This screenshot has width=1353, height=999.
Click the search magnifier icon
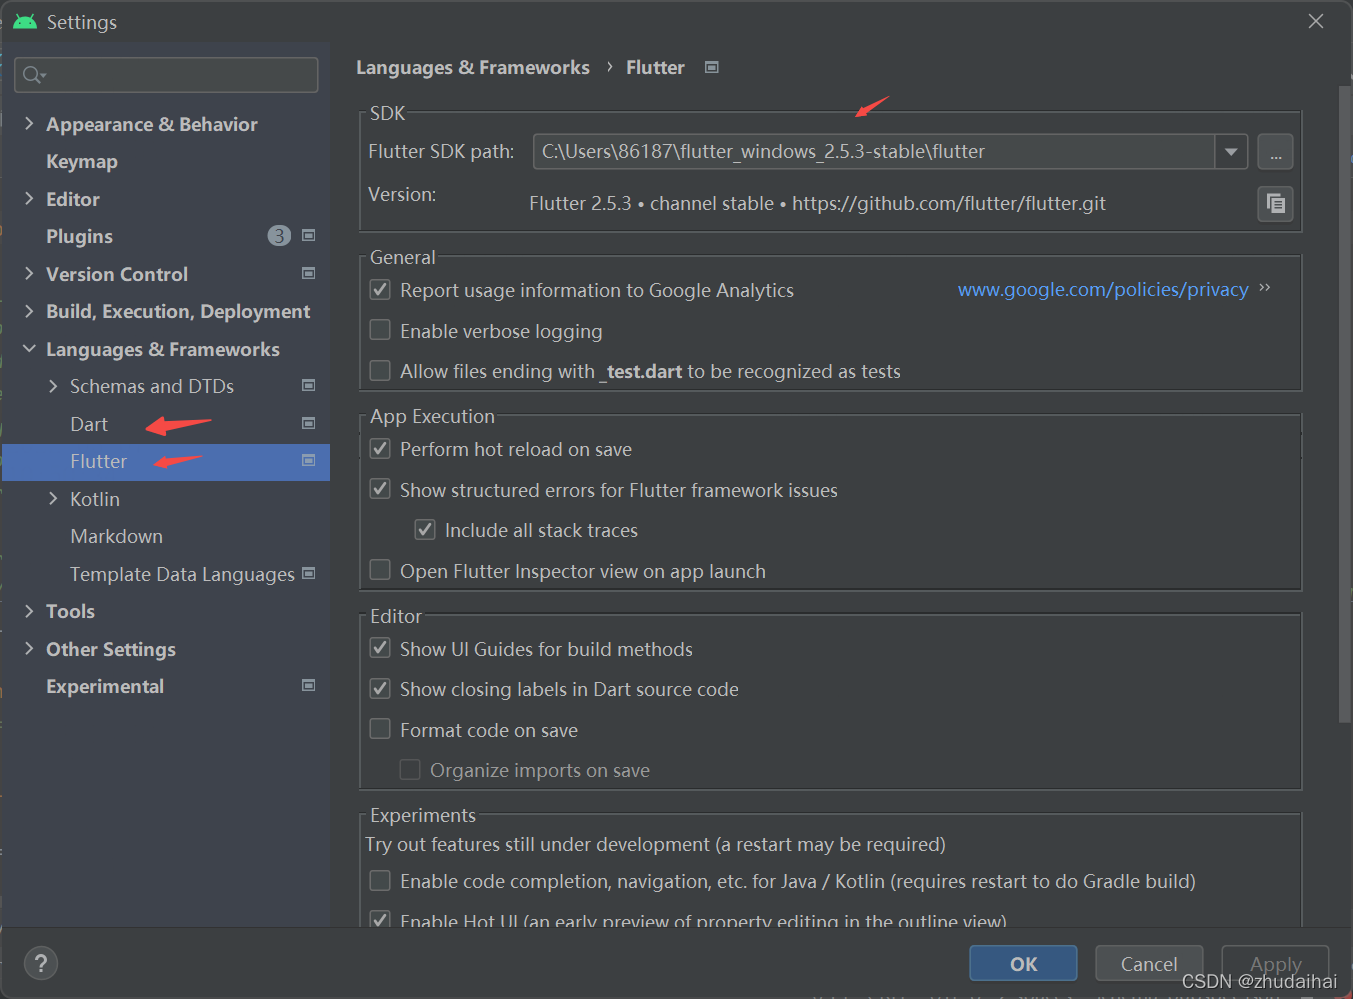pyautogui.click(x=34, y=75)
